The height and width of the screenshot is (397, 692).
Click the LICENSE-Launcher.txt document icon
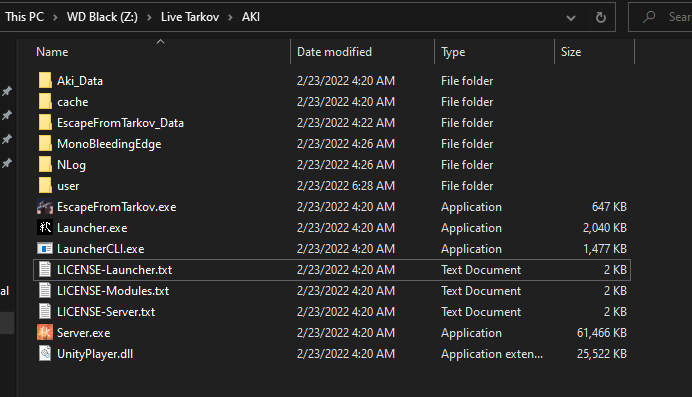coord(45,270)
